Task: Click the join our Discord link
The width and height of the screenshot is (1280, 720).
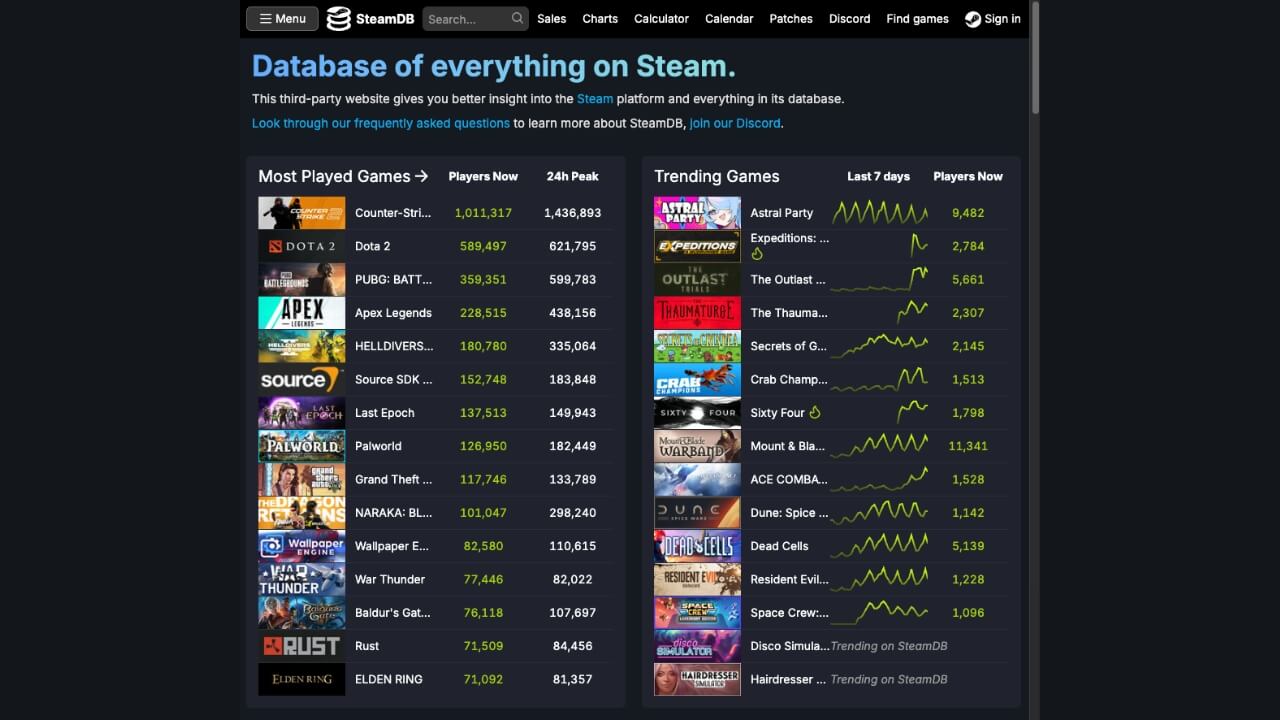Action: pos(735,123)
